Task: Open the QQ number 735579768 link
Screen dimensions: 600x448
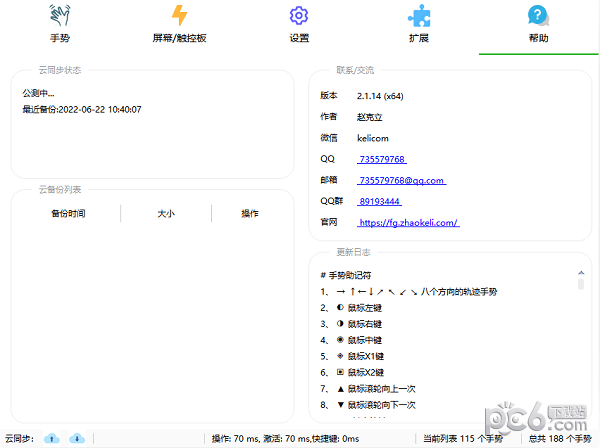Action: coord(382,159)
